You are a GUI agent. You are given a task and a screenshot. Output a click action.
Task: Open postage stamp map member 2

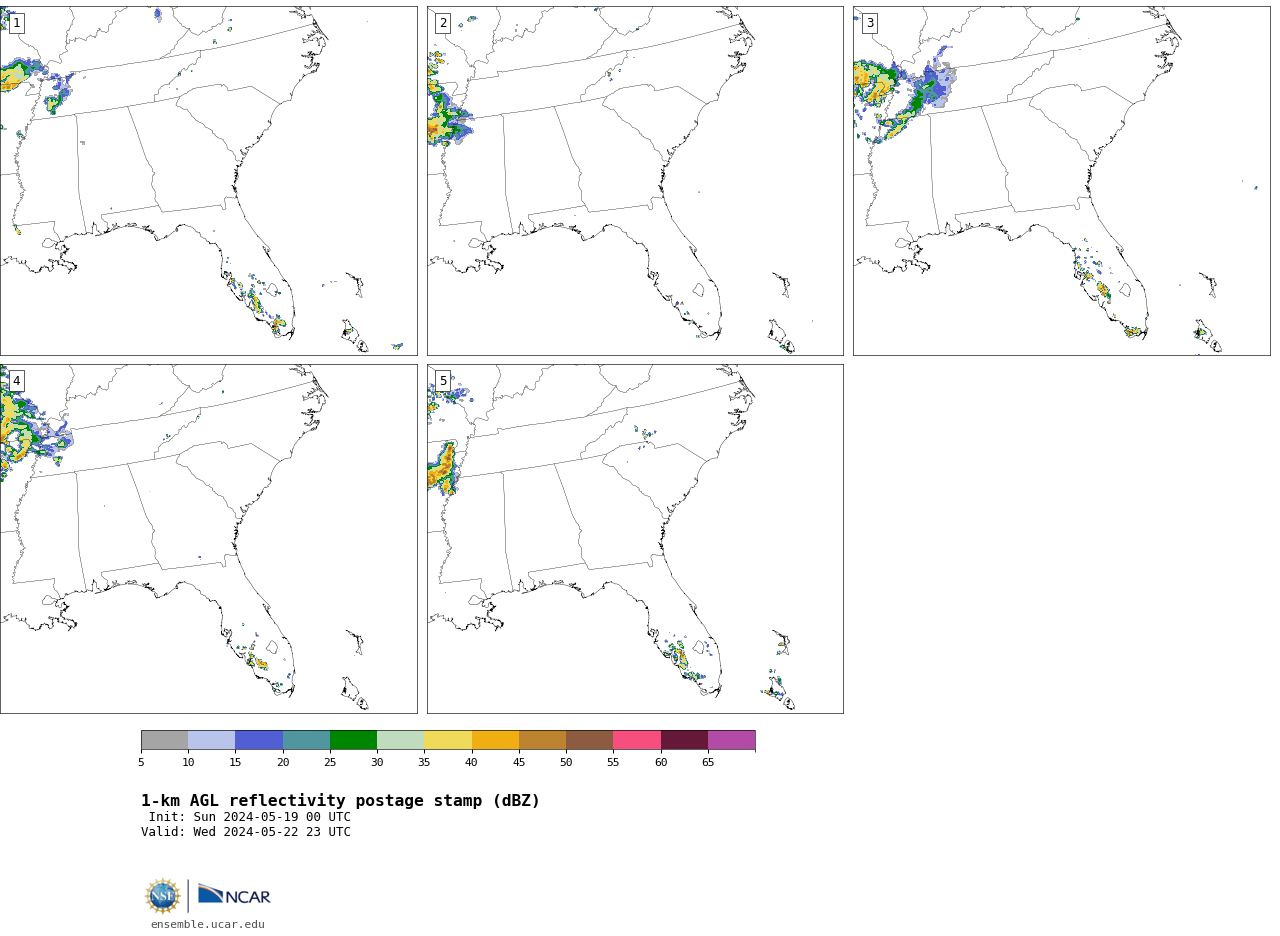pos(635,181)
